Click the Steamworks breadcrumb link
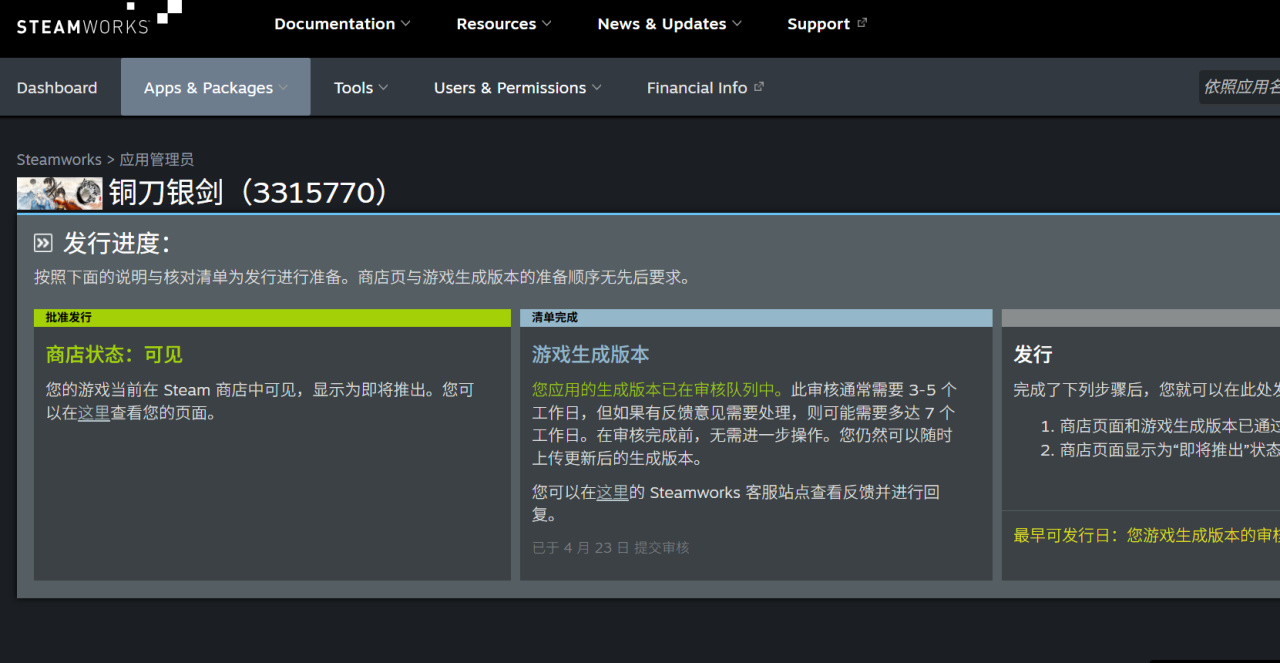Screen dimensions: 1280x663 (x=59, y=160)
